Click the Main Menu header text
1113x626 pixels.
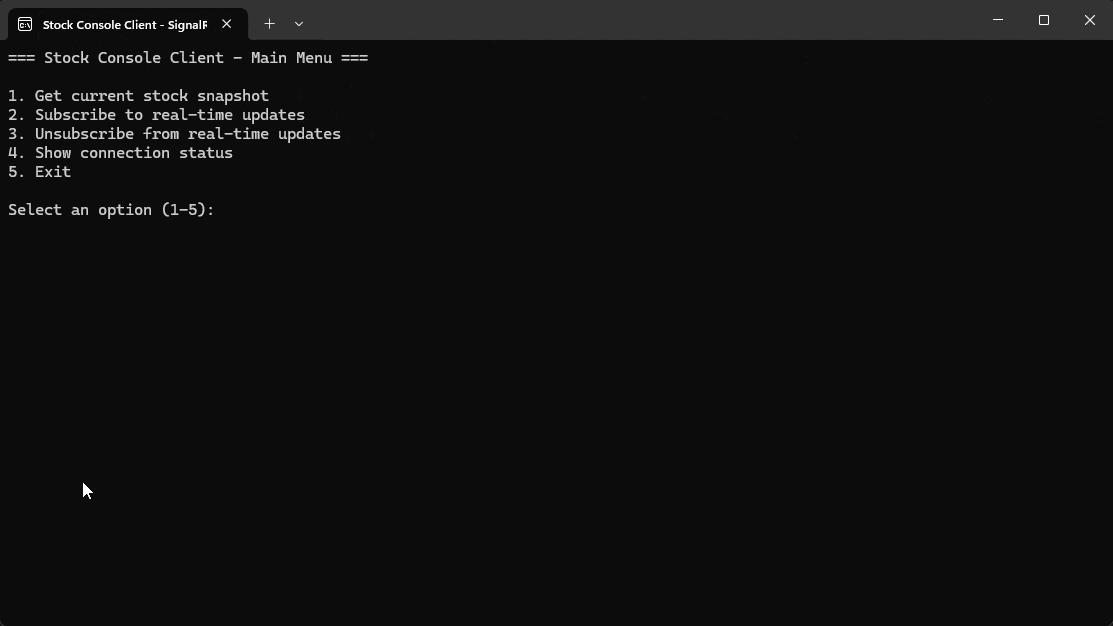(x=188, y=57)
